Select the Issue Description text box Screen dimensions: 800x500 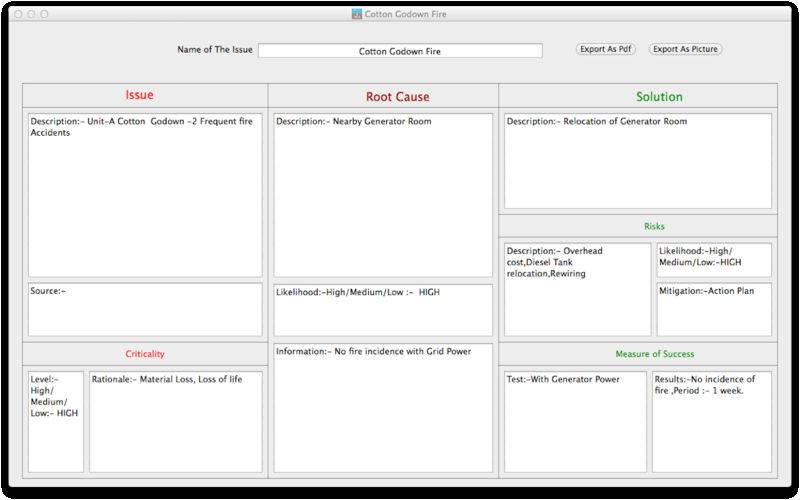click(x=145, y=195)
